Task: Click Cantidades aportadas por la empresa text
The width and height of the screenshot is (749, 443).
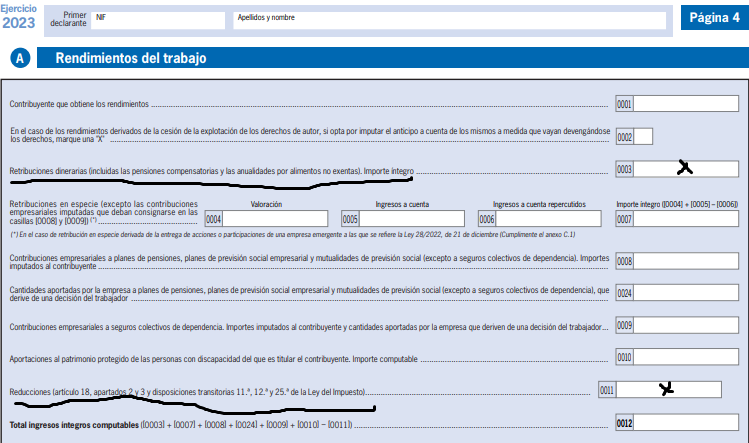Action: 310,294
